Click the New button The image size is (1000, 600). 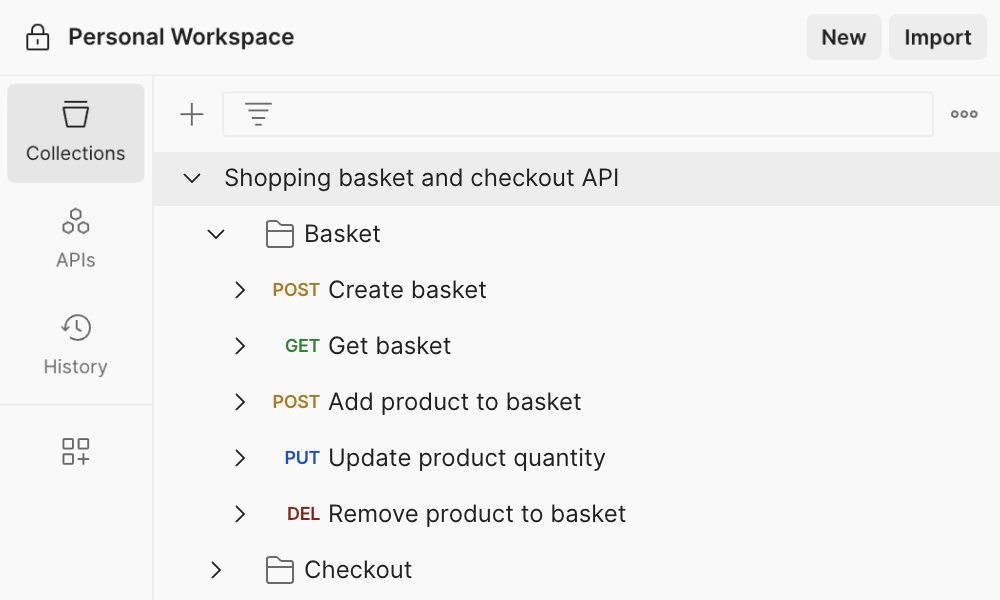tap(843, 38)
